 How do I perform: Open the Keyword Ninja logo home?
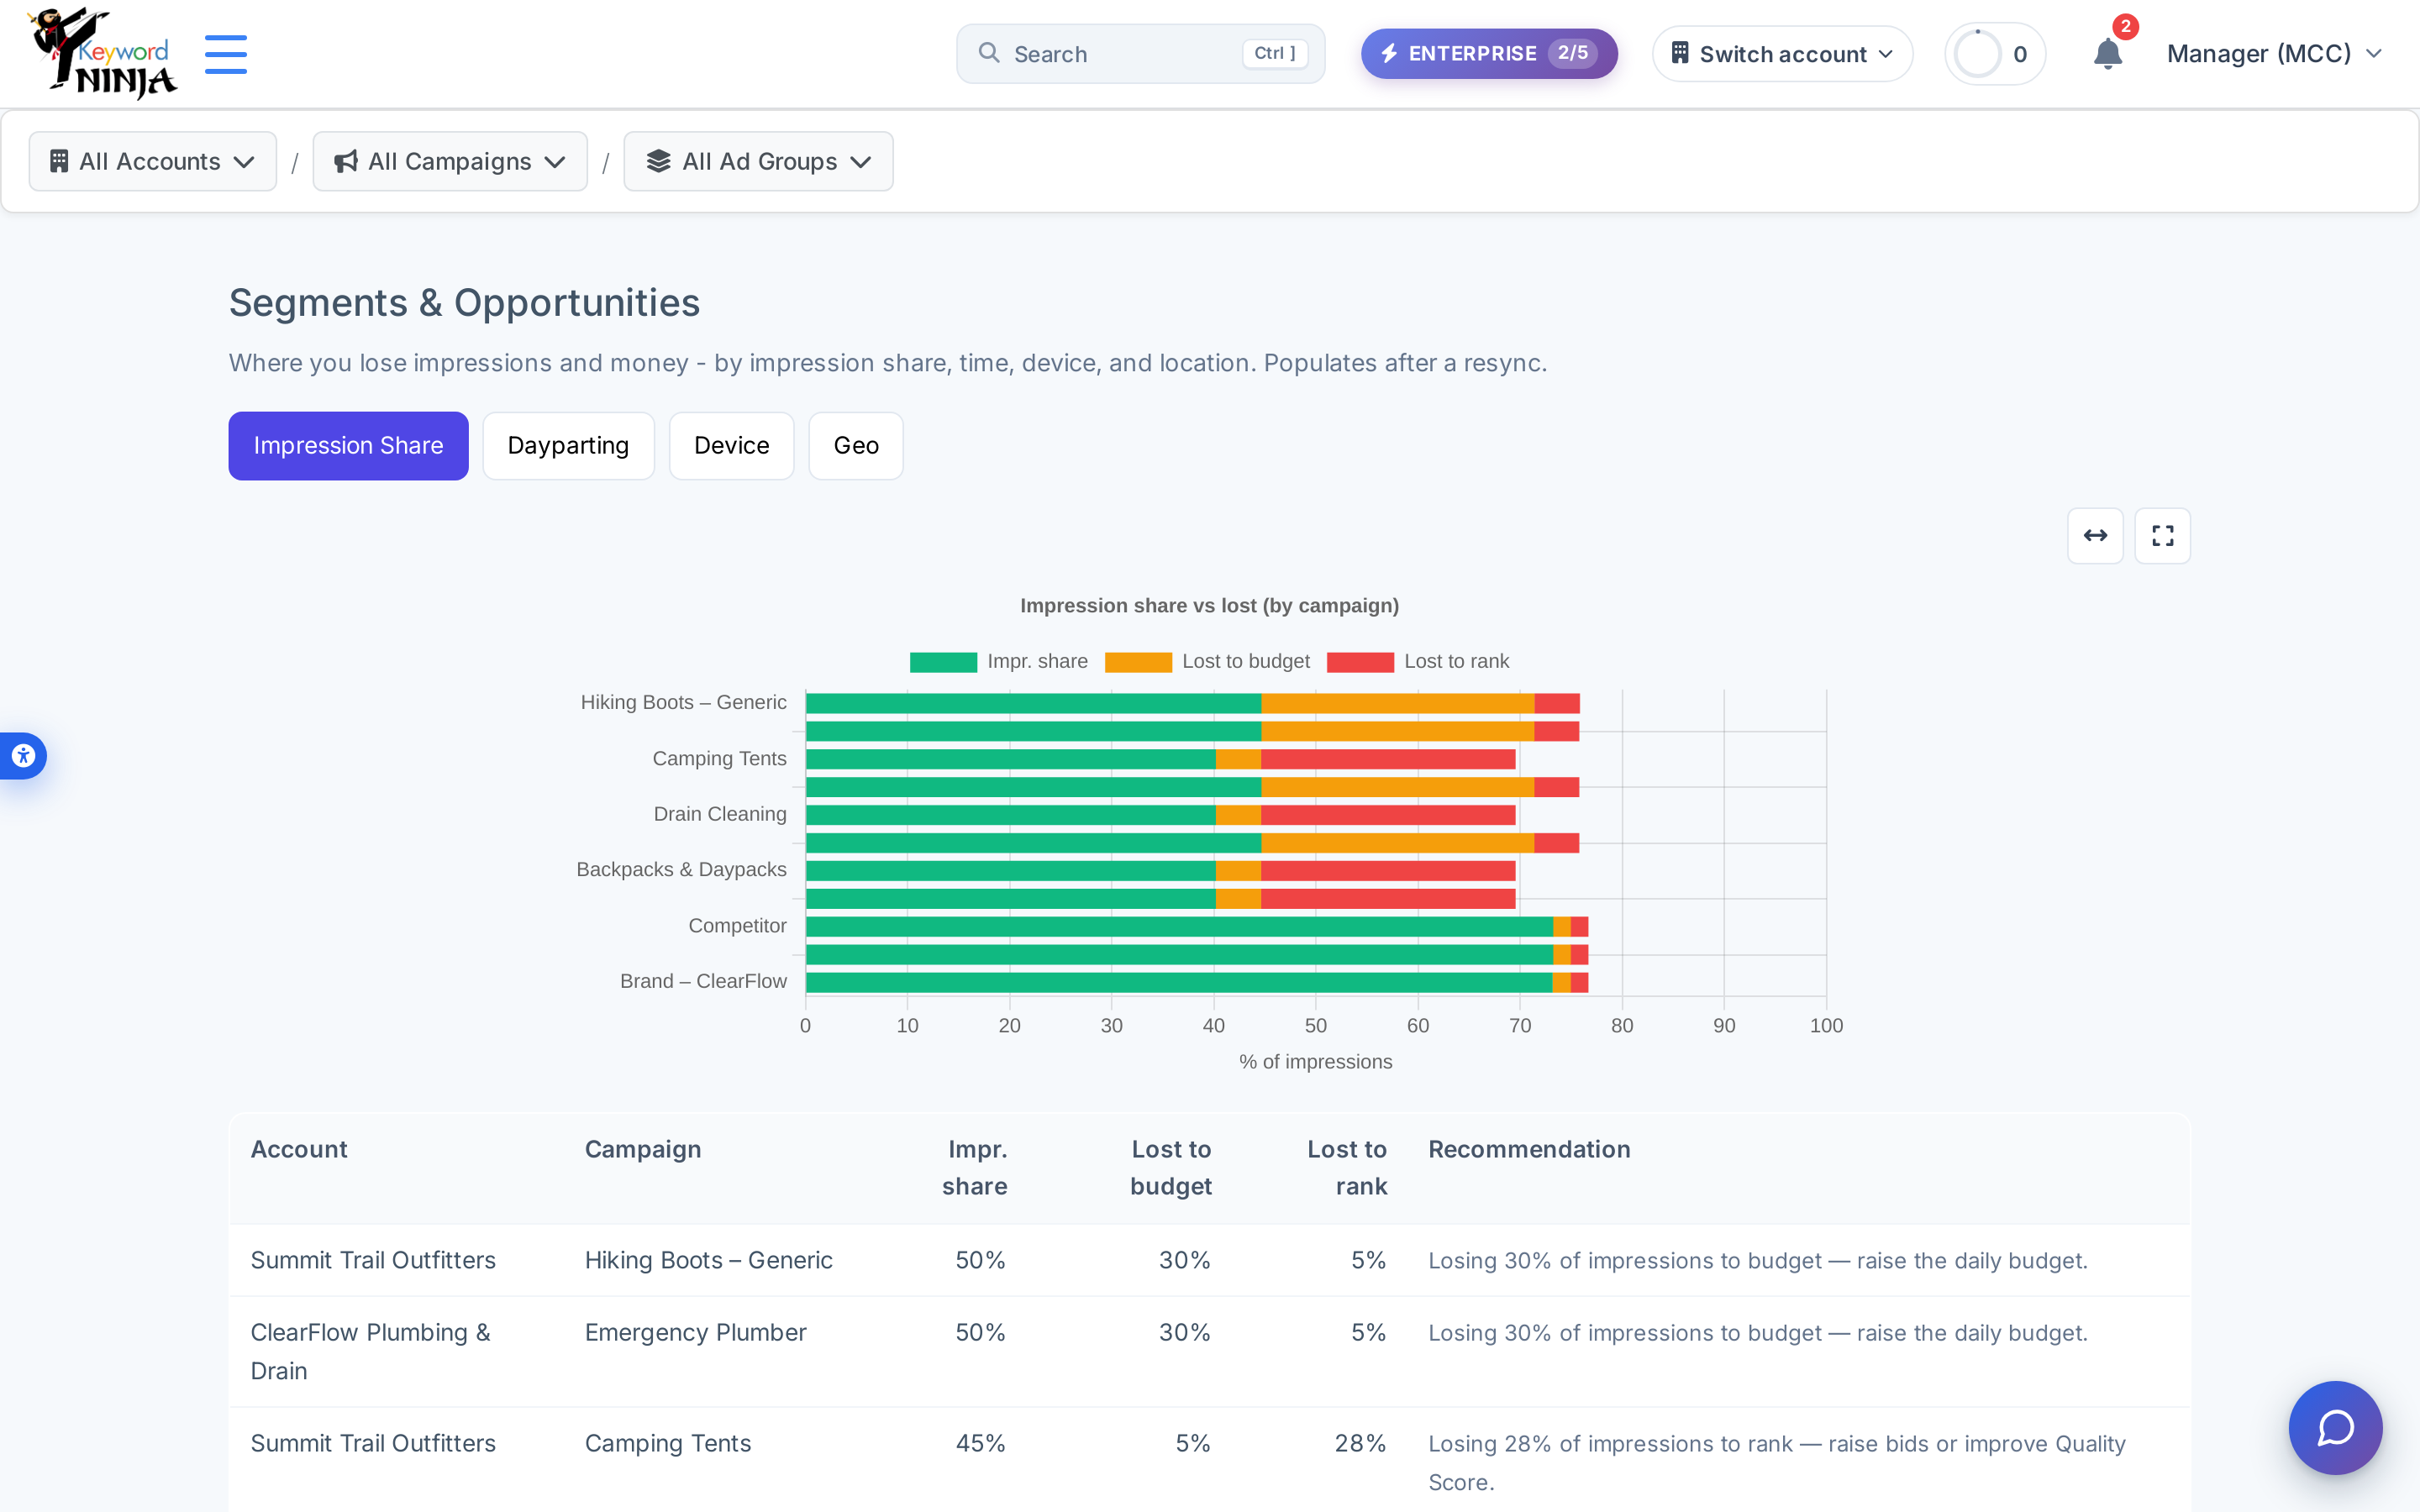(x=103, y=54)
